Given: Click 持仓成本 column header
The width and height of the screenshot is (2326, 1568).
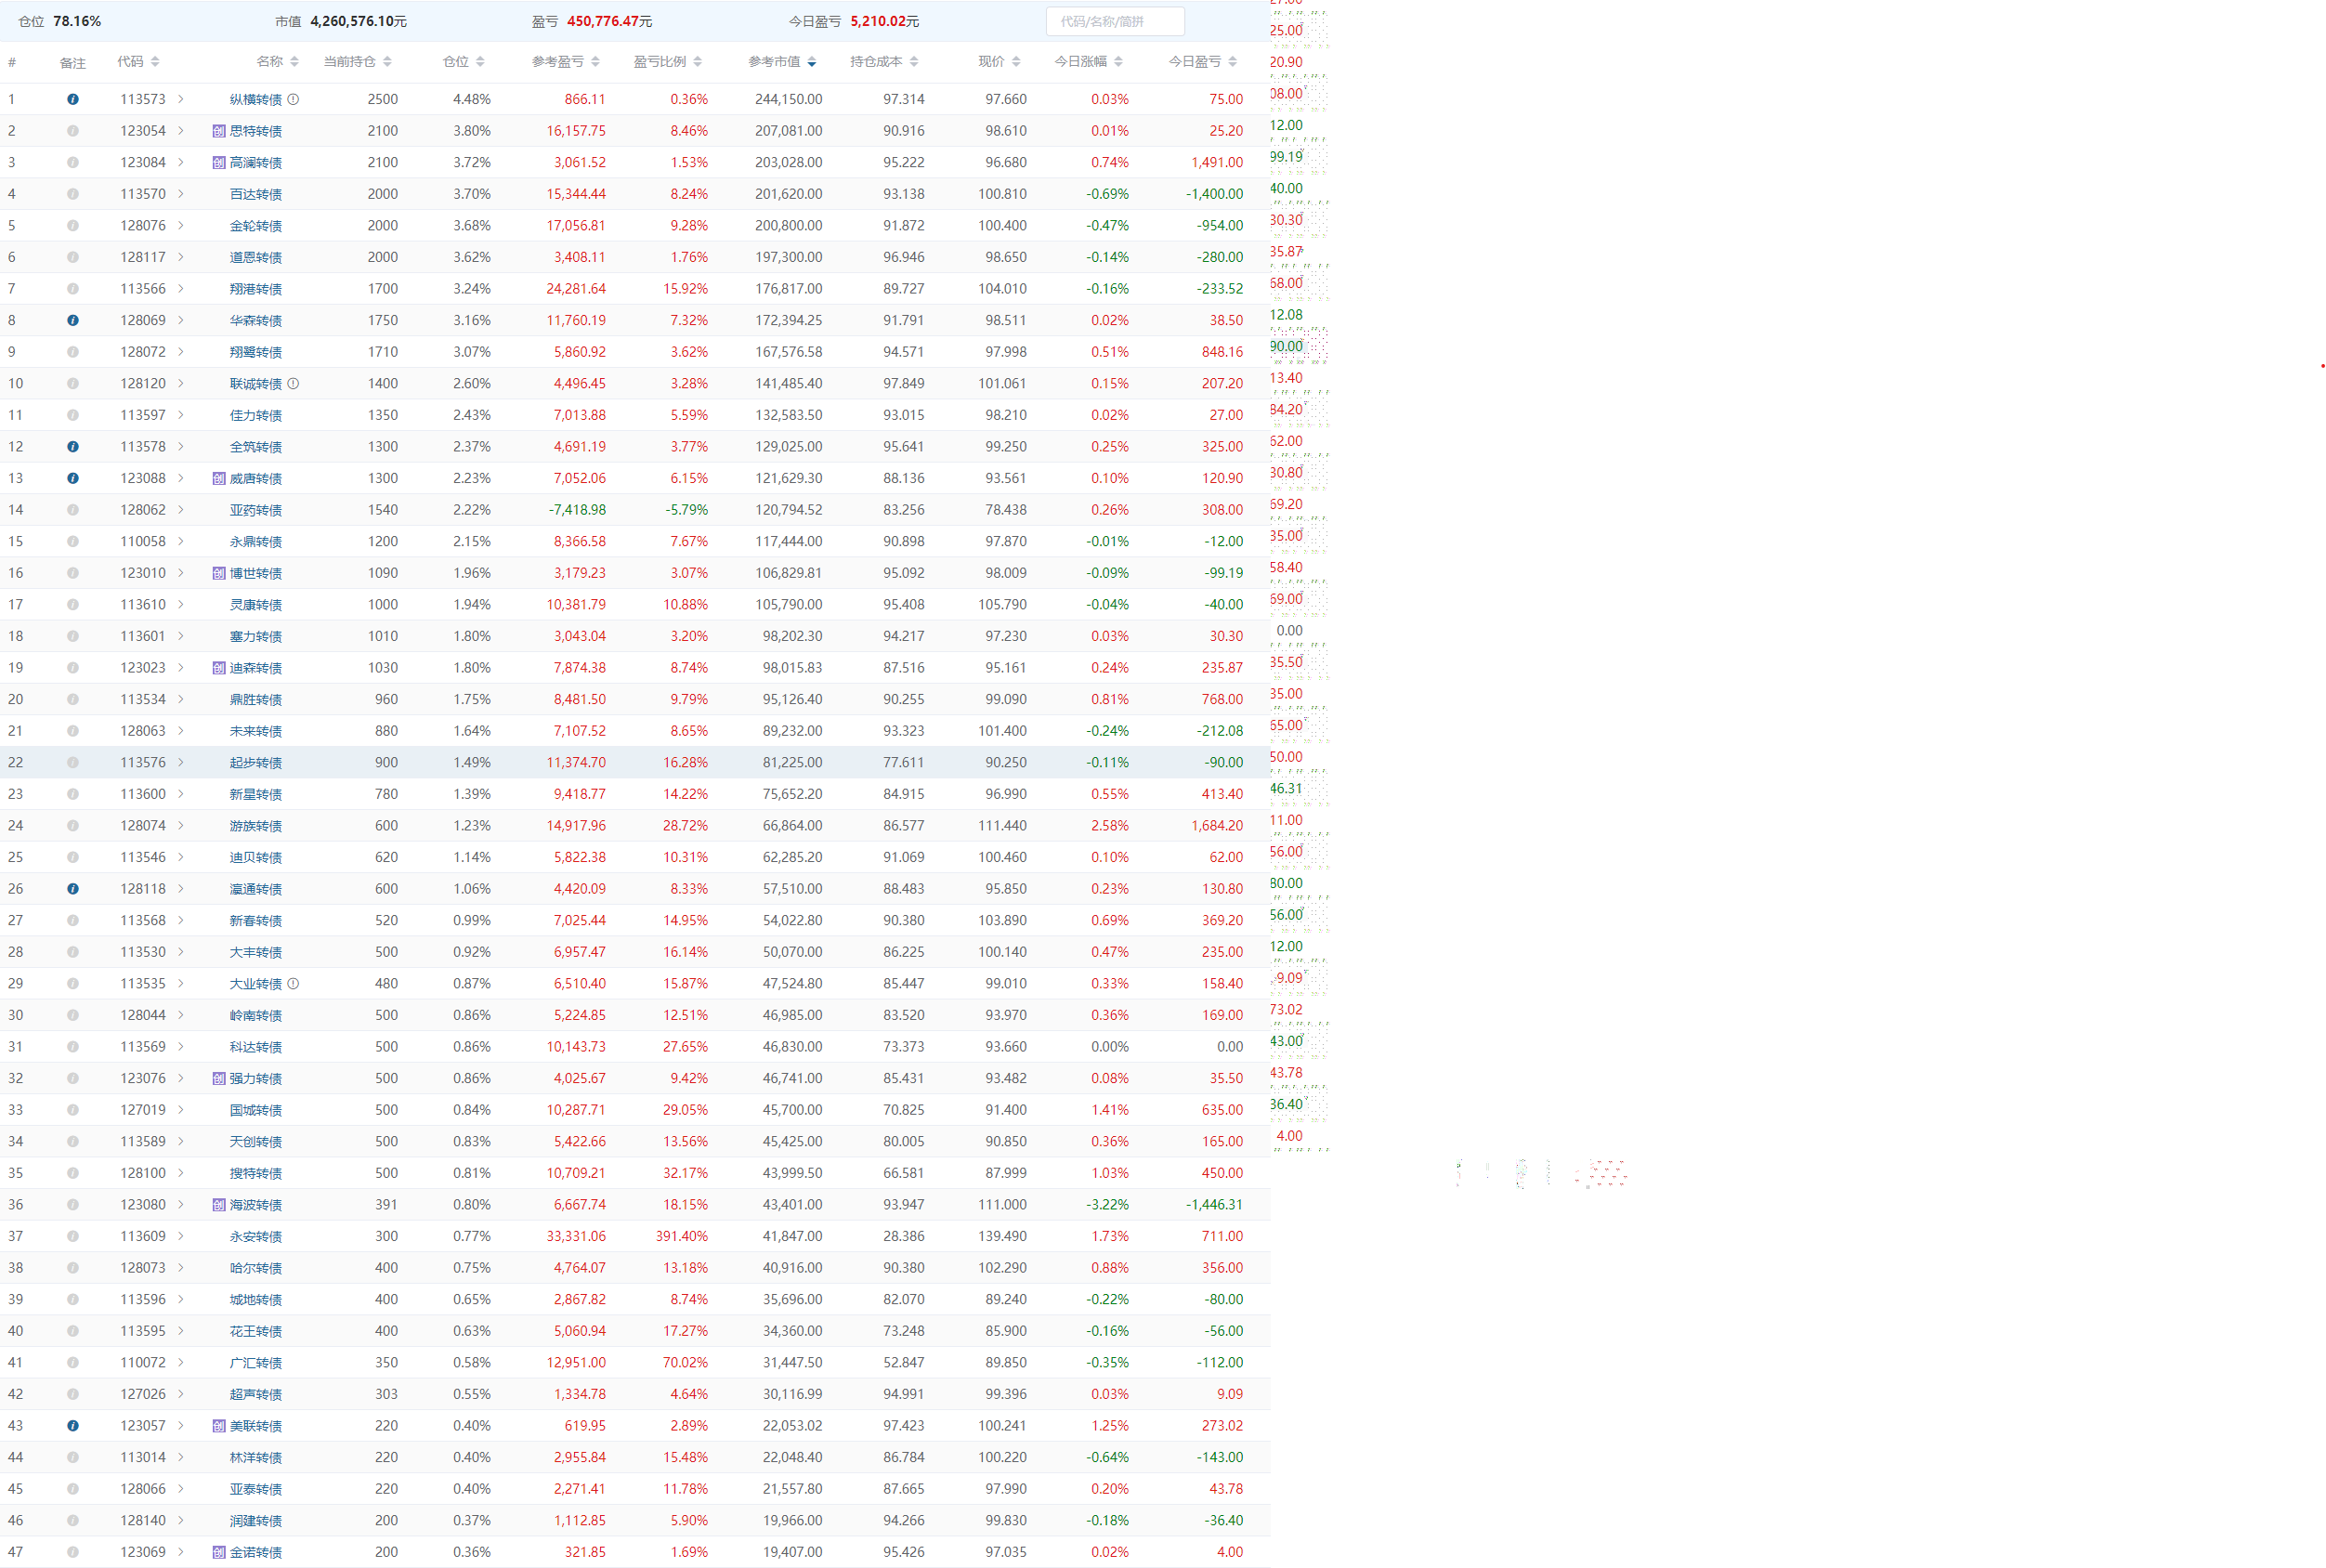Looking at the screenshot, I should (x=876, y=62).
